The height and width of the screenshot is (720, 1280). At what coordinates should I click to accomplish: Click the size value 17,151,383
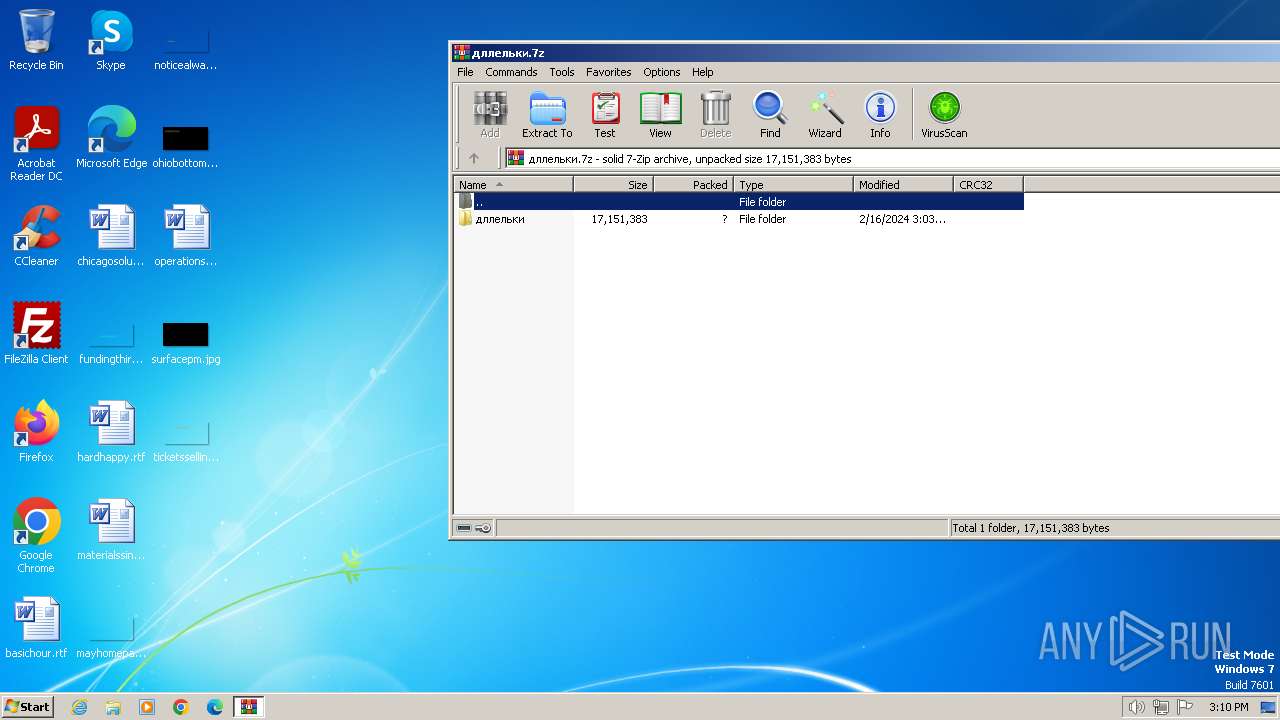tap(619, 218)
